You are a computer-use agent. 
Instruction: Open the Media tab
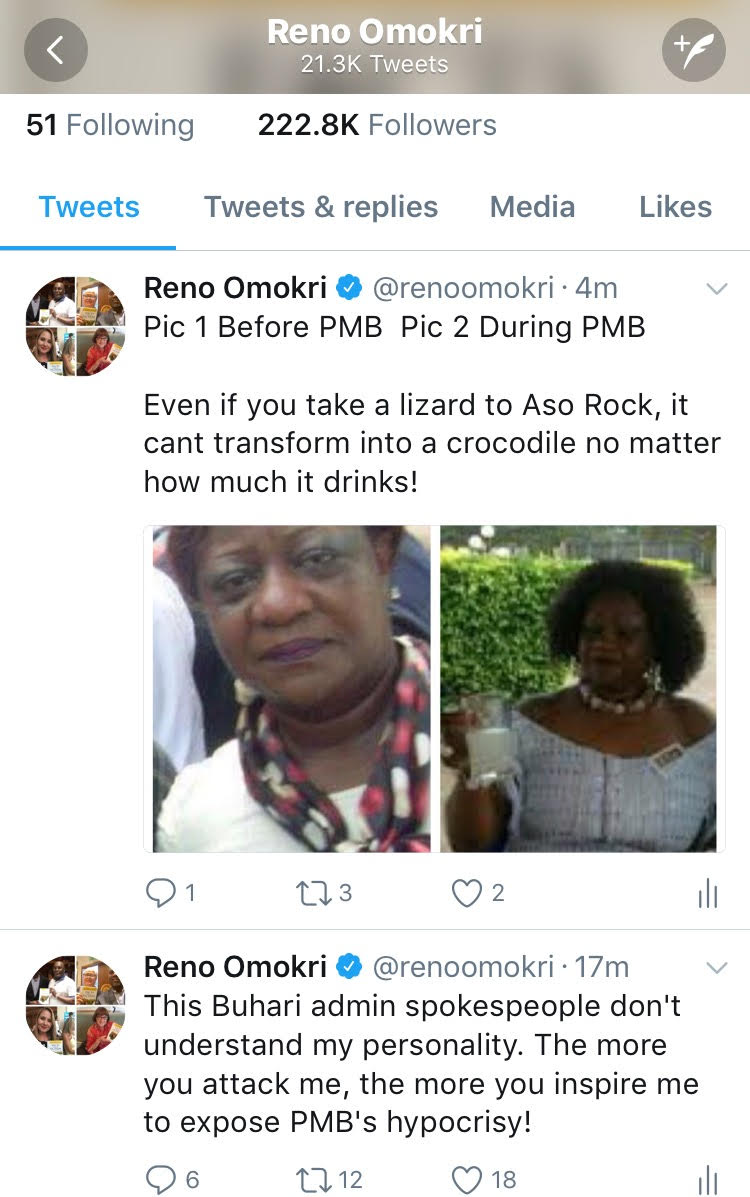[532, 207]
